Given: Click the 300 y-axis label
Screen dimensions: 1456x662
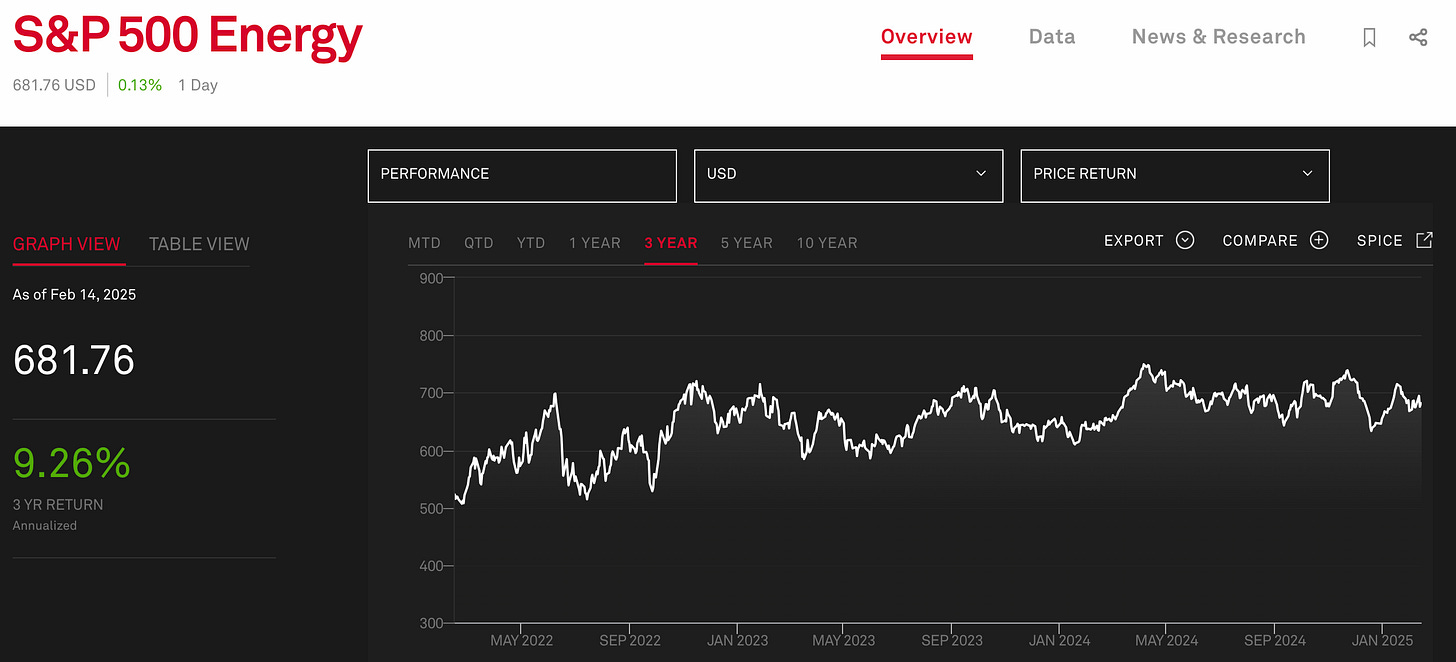Looking at the screenshot, I should (431, 624).
